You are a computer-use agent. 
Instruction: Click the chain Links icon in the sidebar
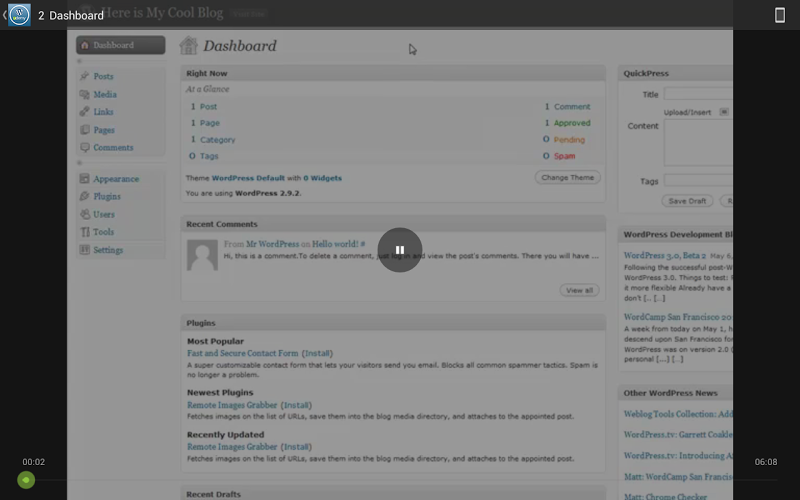tap(85, 112)
